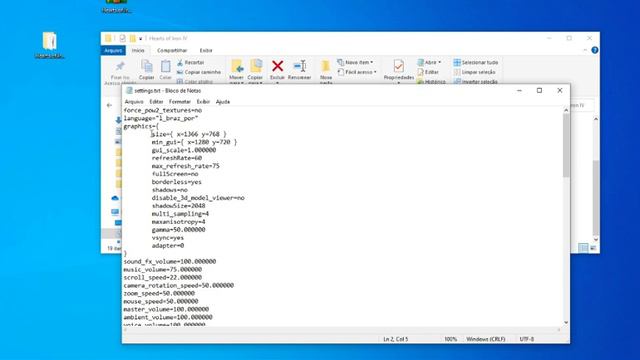Viewport: 640px width, 360px height.
Task: Expand the Fácil acesso dropdown
Action: (x=357, y=72)
